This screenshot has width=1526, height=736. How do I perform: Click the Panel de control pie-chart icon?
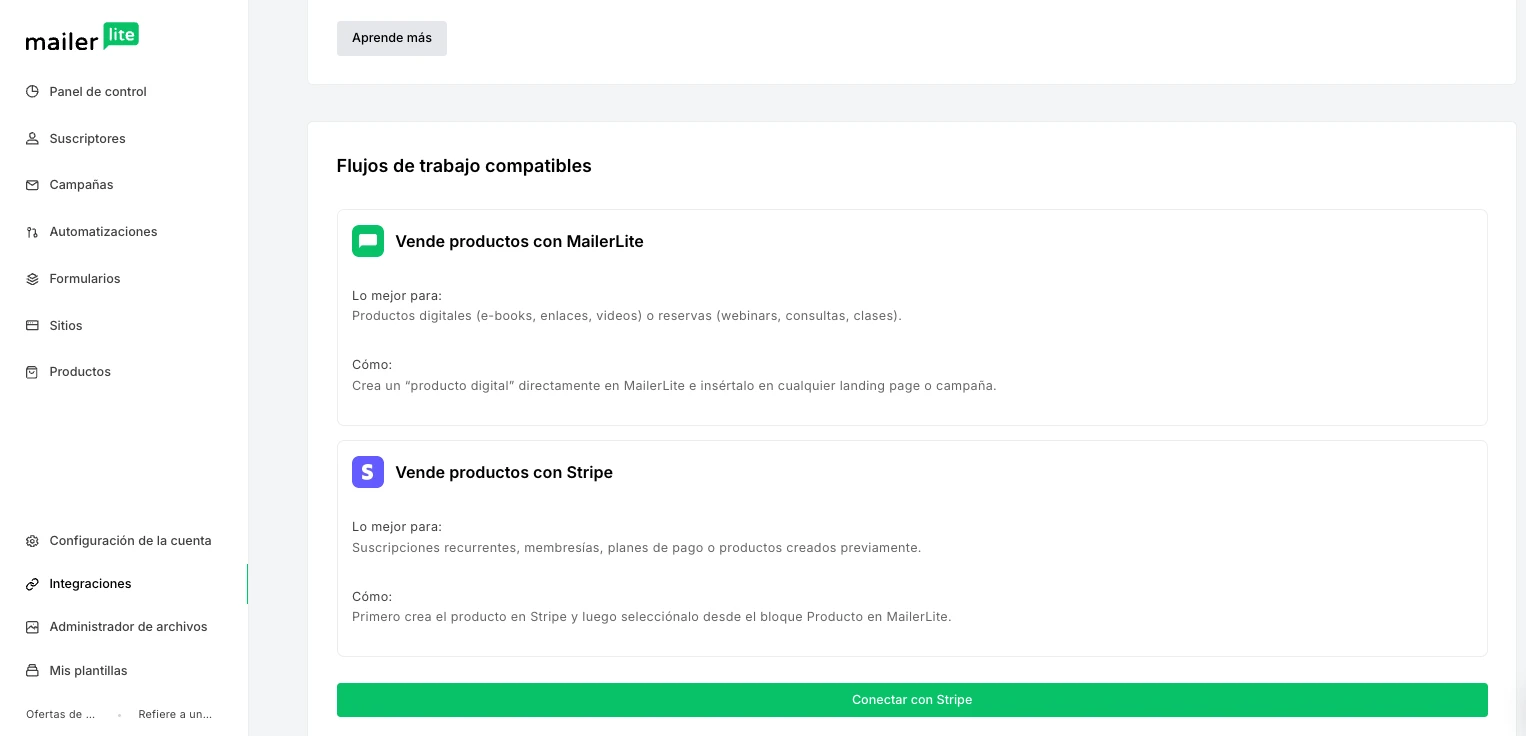(32, 92)
